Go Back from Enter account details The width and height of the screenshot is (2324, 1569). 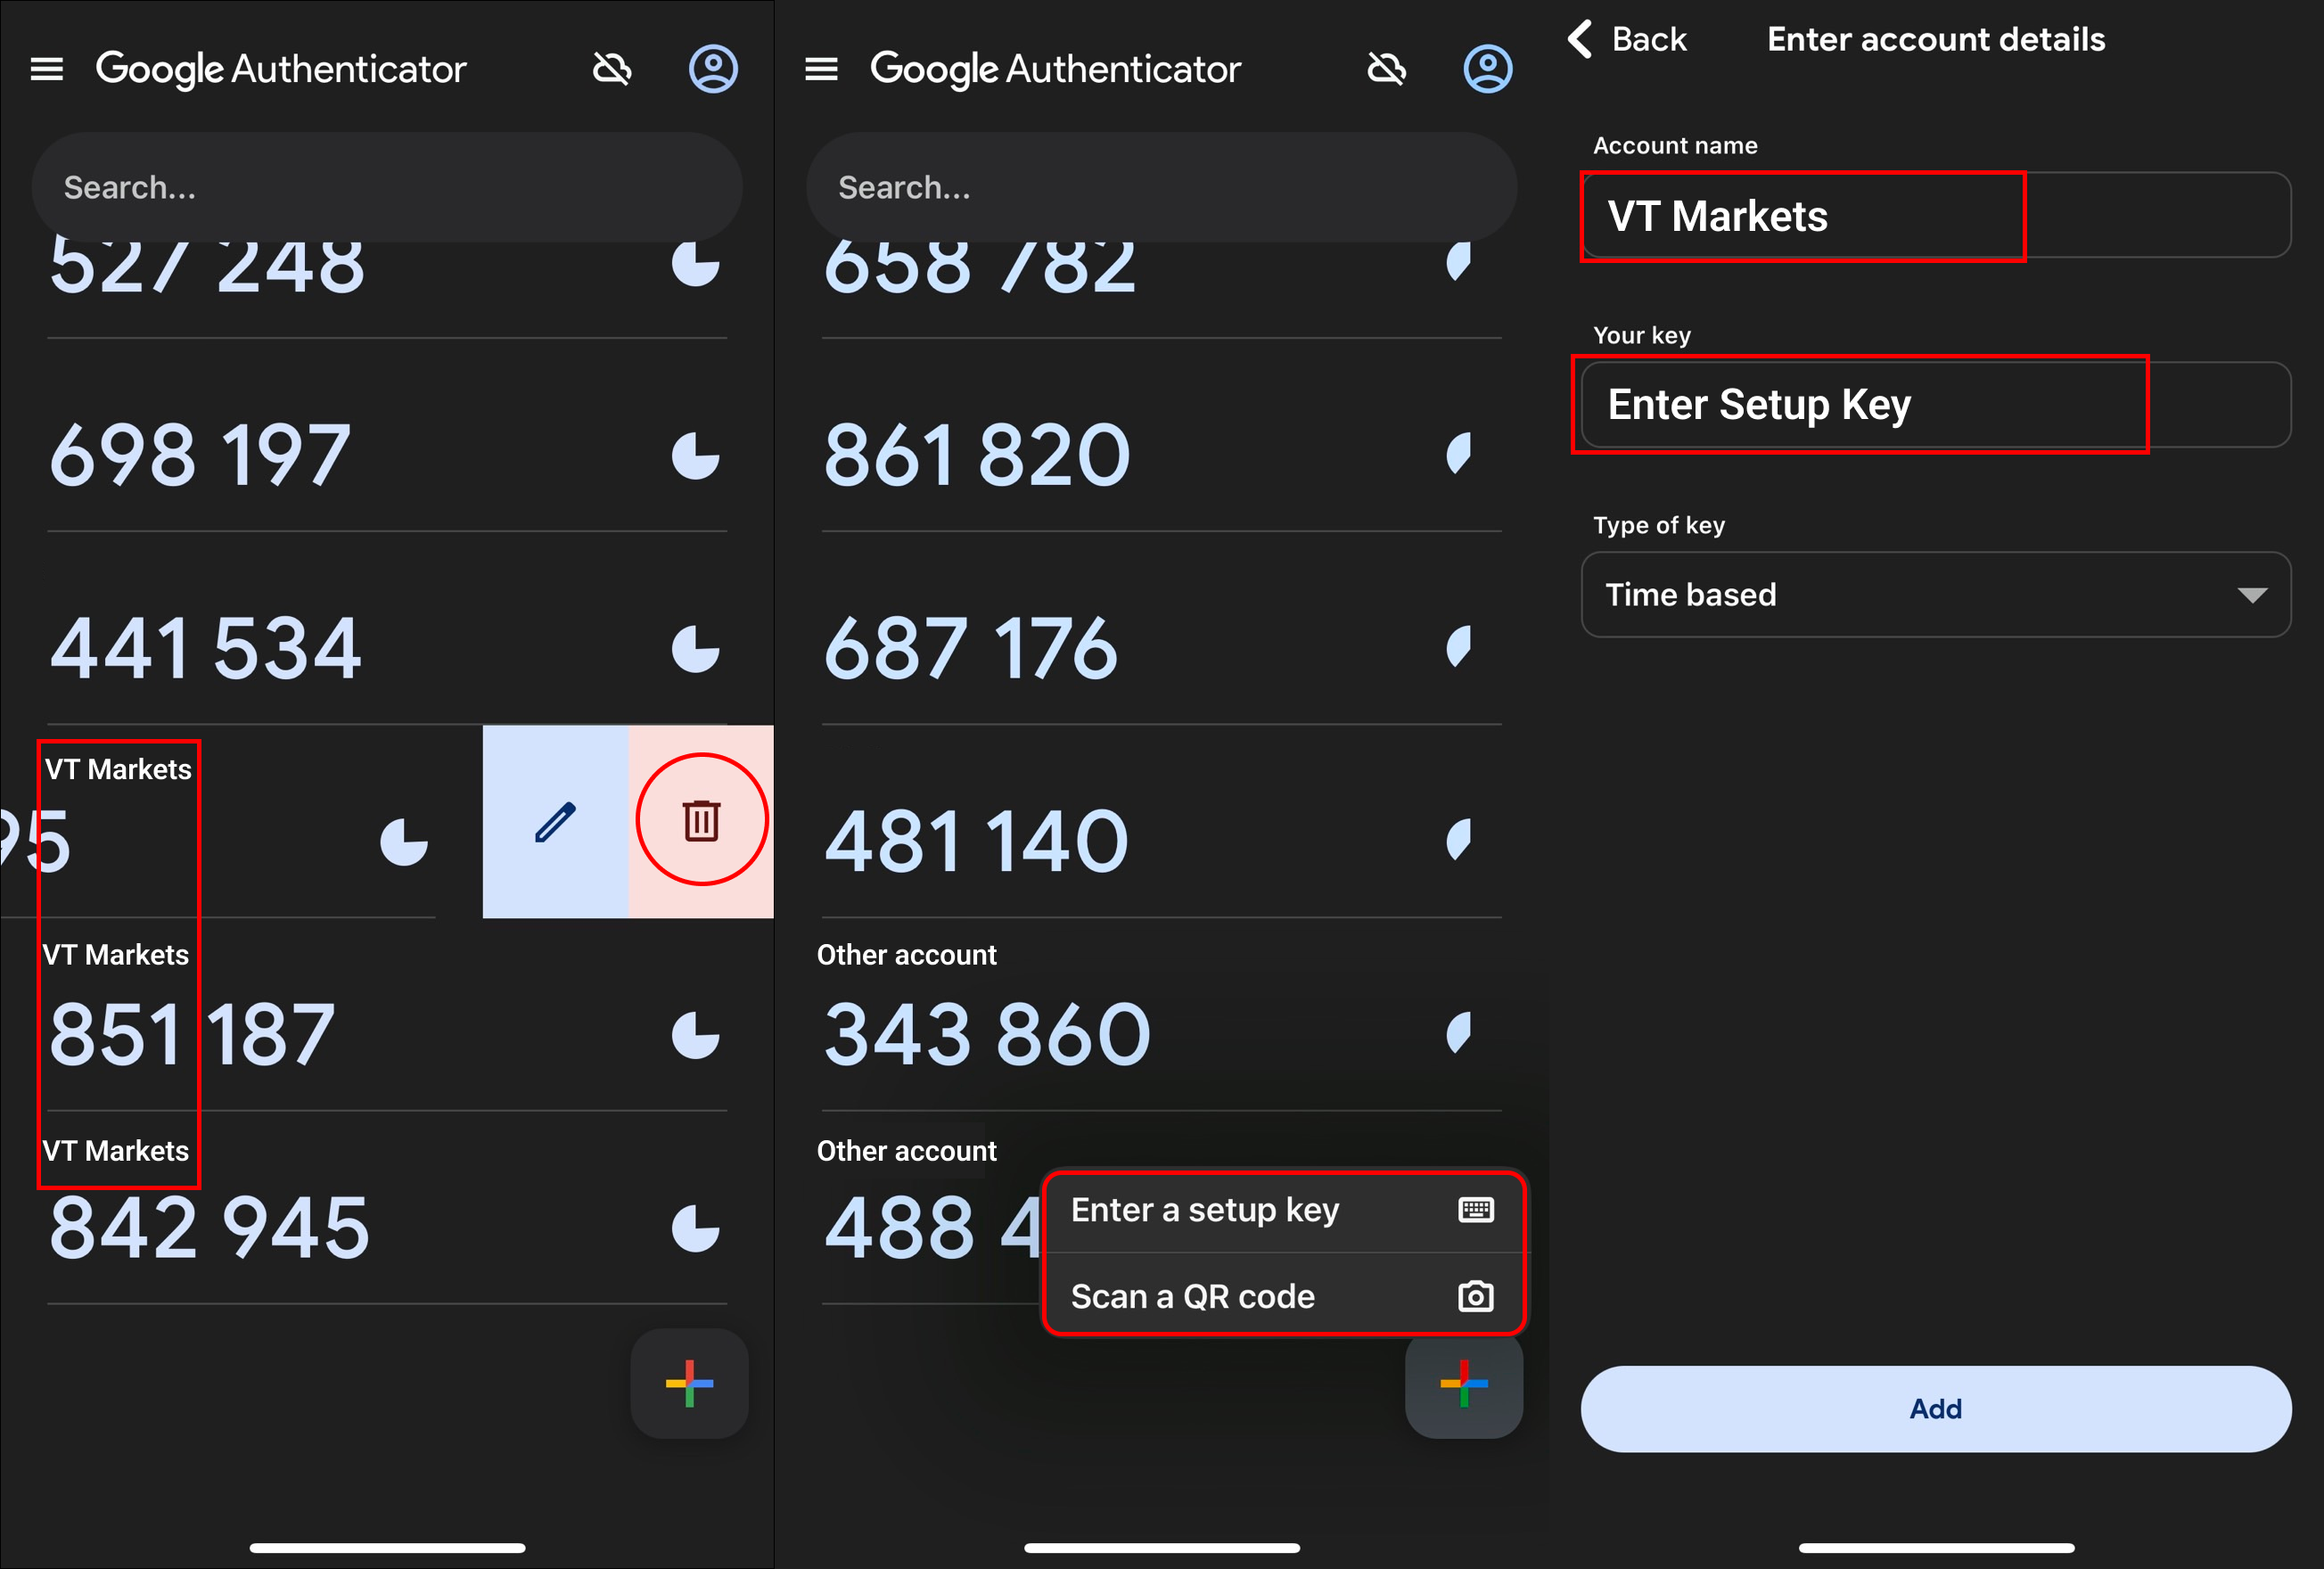pyautogui.click(x=1627, y=40)
